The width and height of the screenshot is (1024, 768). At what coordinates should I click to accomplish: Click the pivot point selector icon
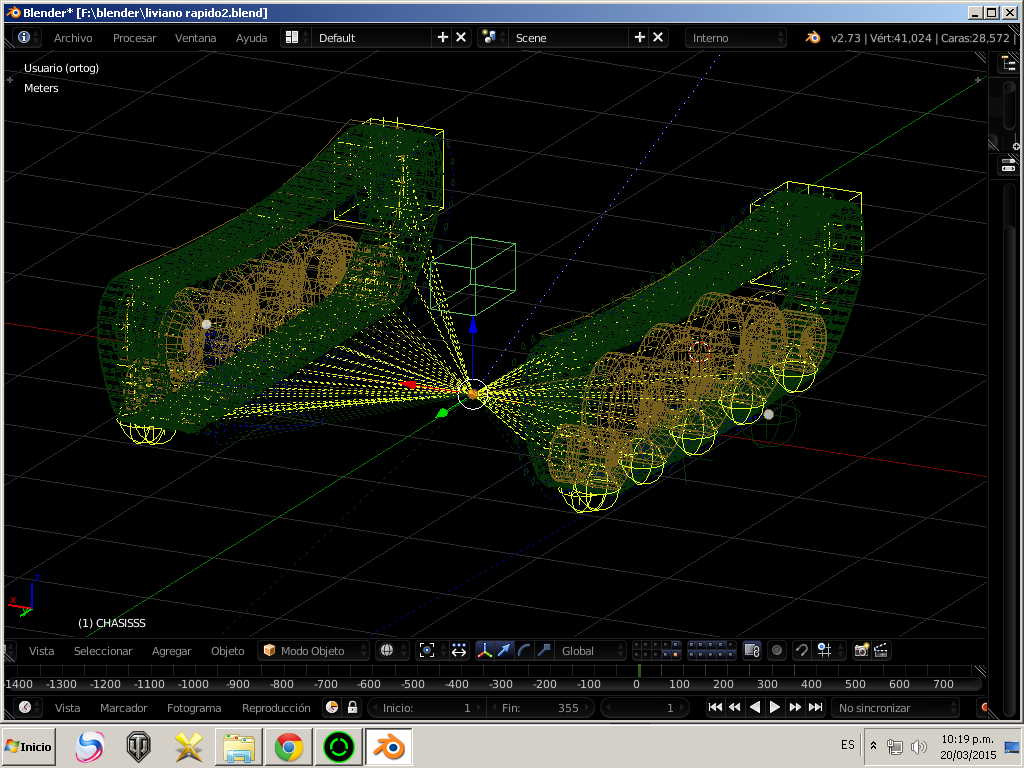[427, 650]
